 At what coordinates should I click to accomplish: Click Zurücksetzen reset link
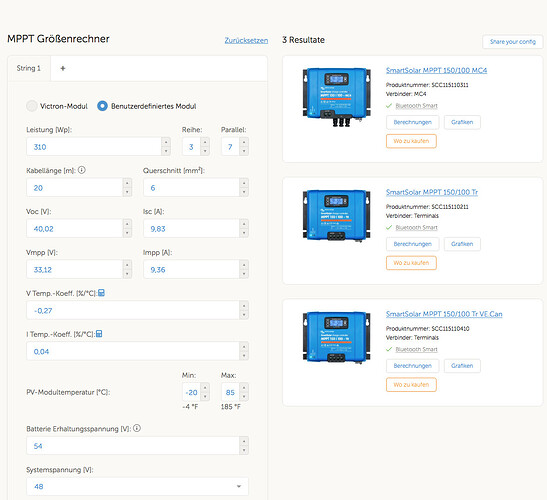[246, 40]
